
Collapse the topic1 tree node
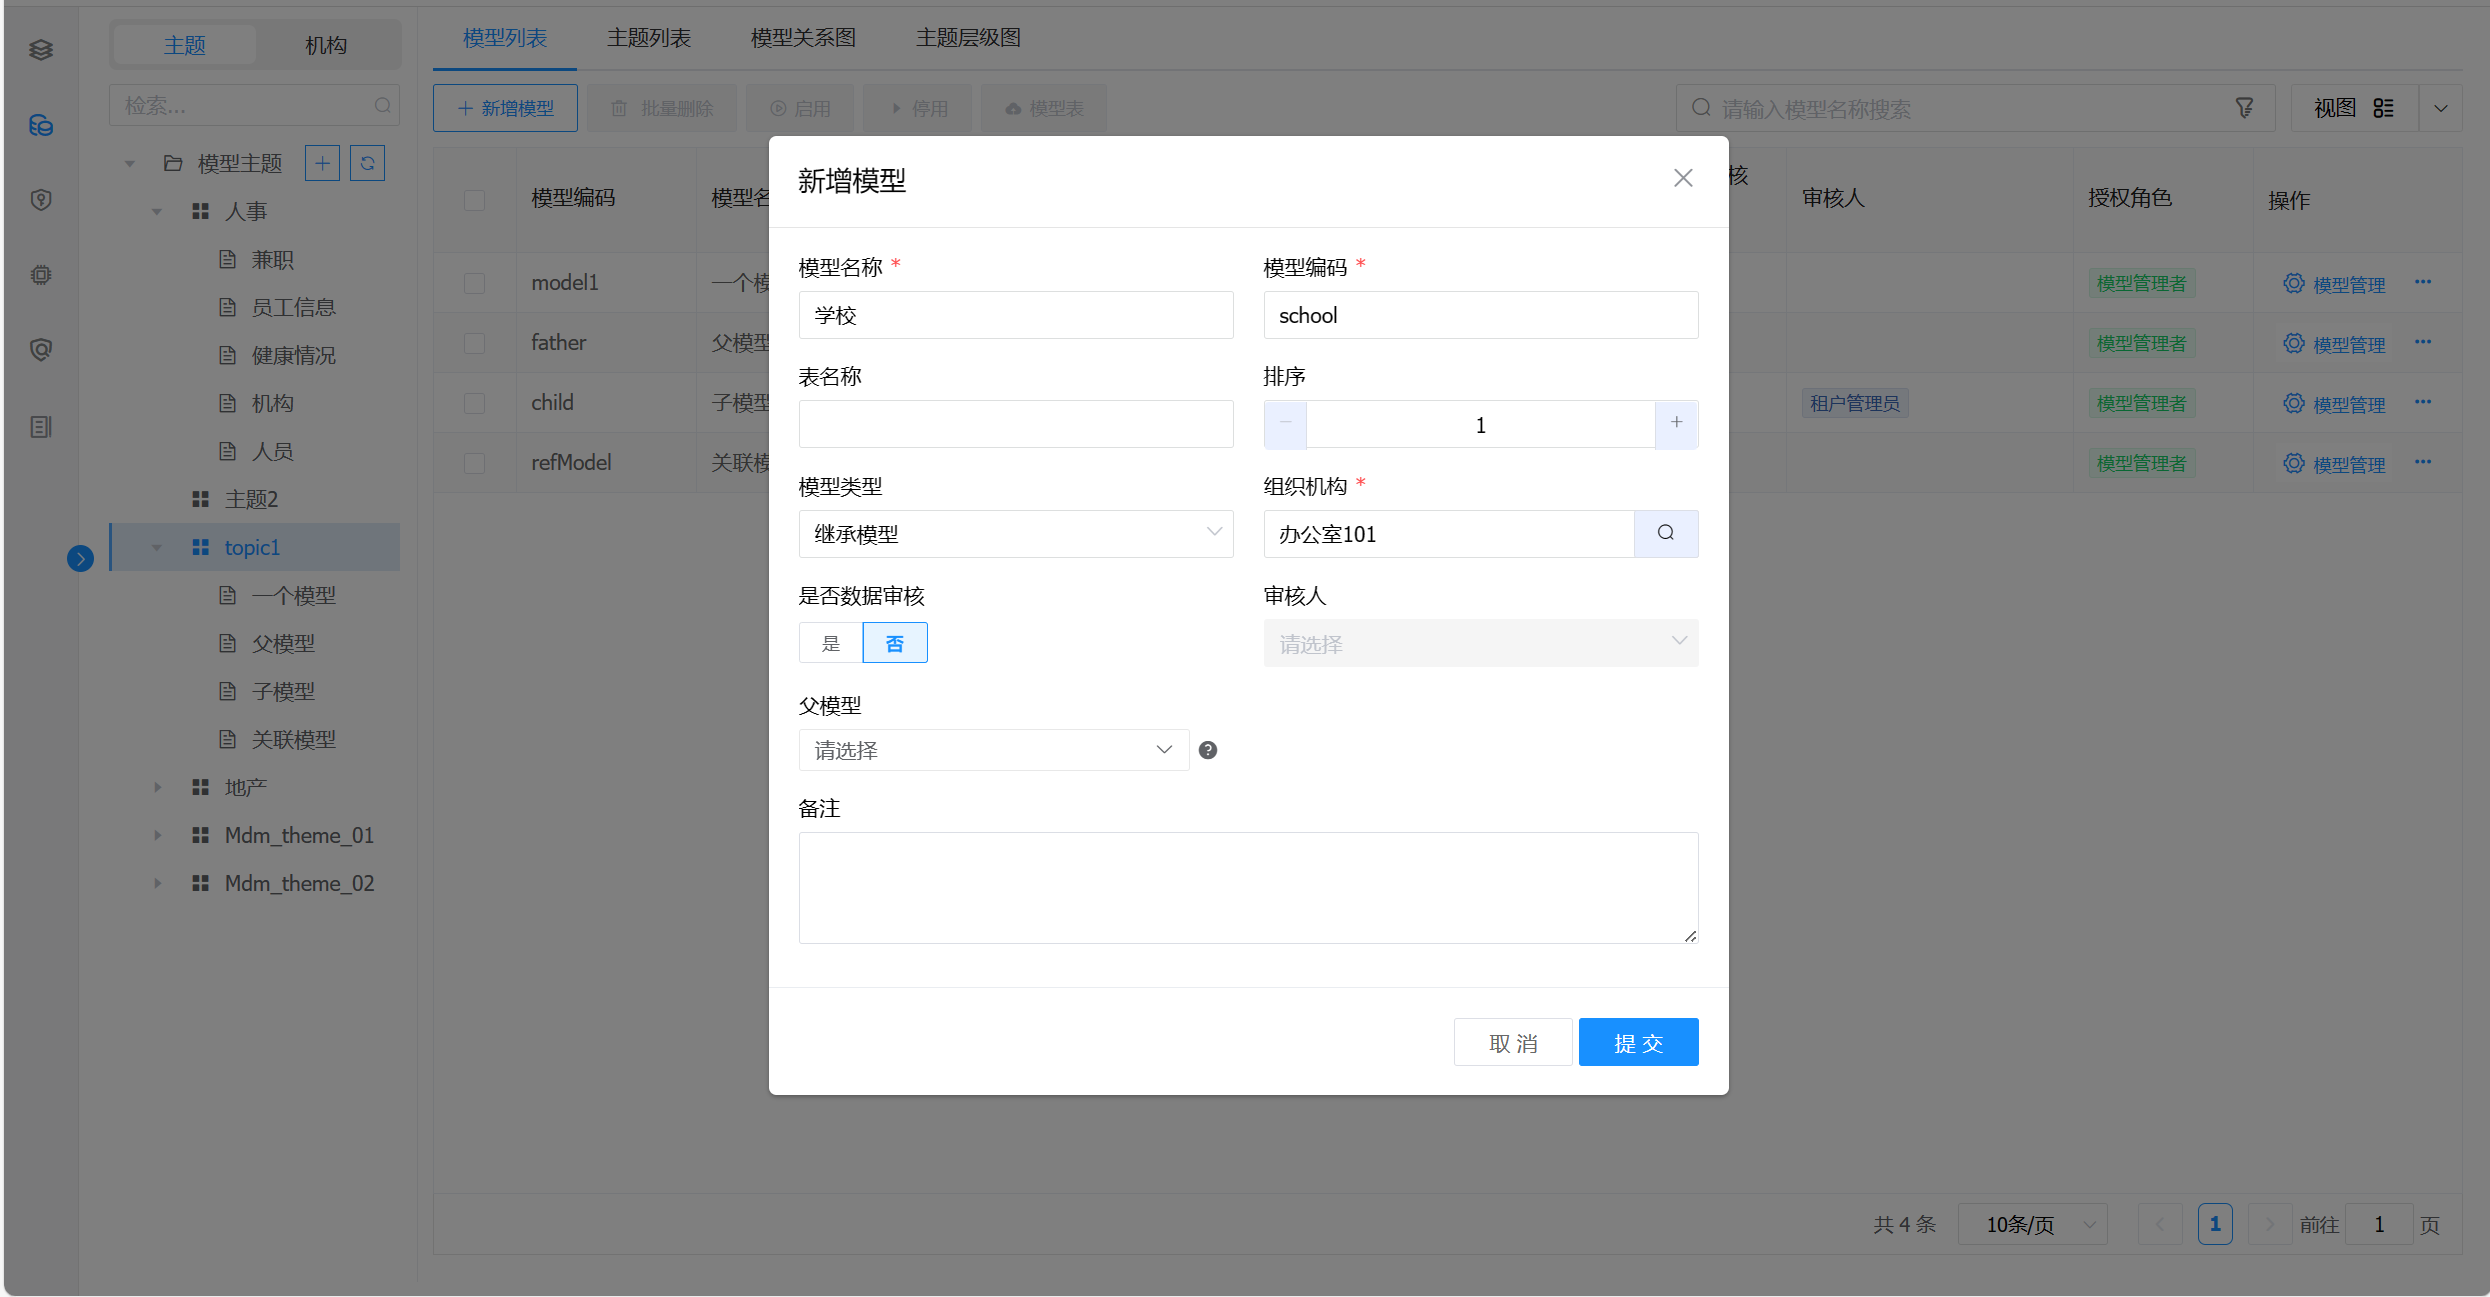pos(157,547)
